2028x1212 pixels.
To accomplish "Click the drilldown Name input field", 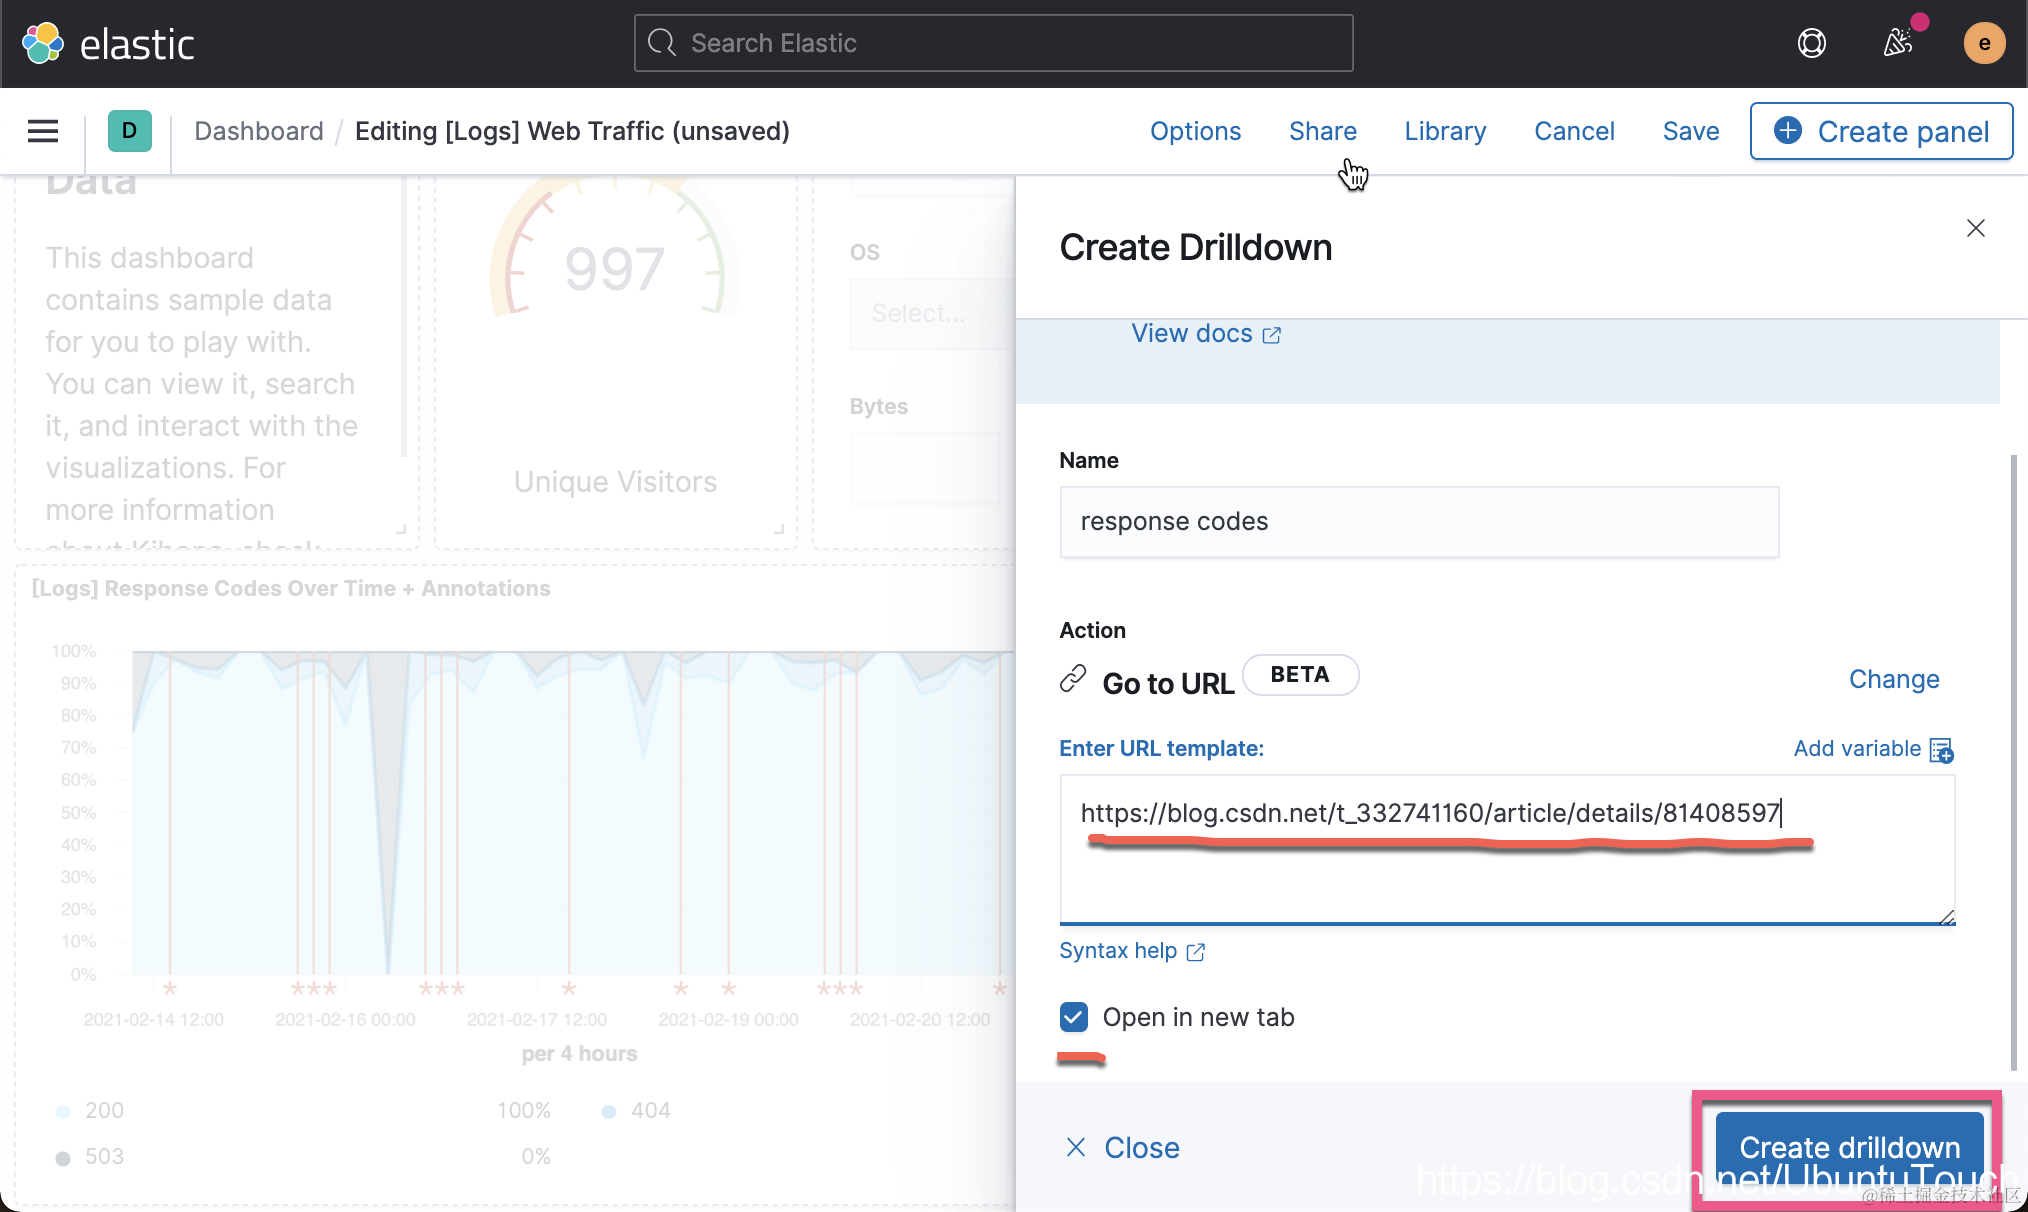I will [1418, 522].
